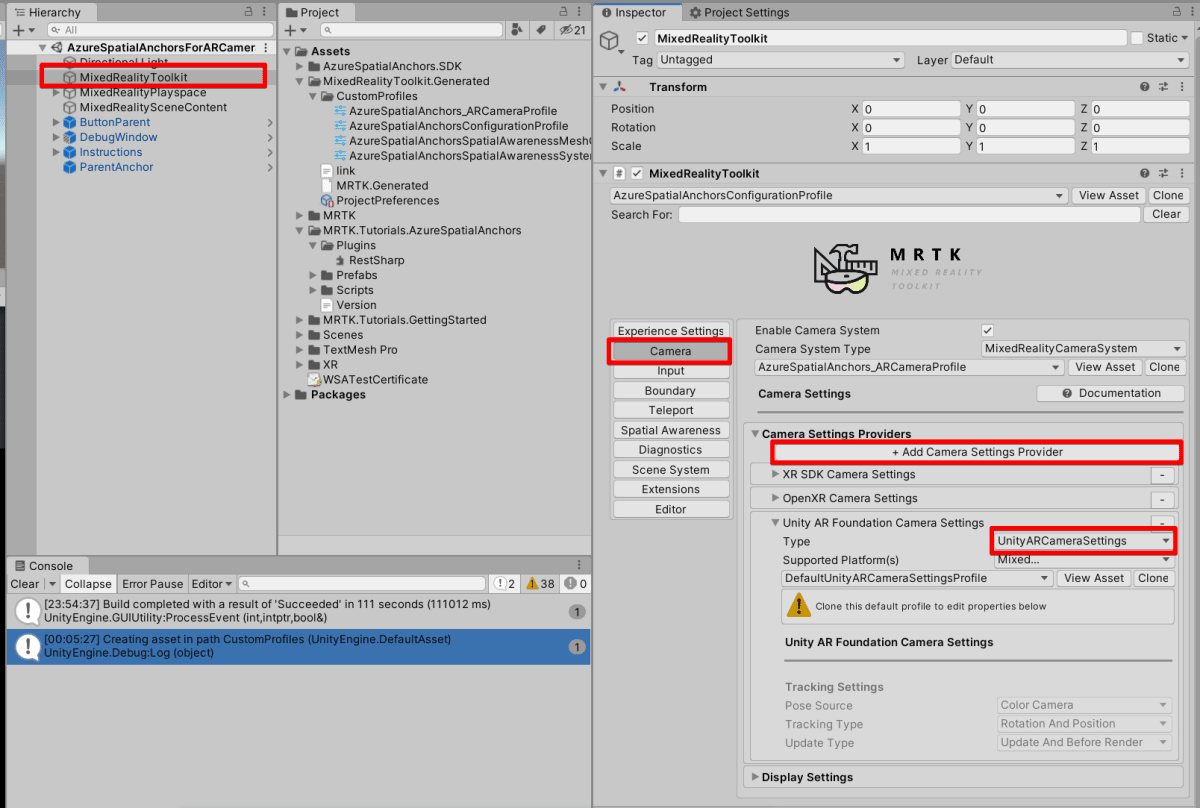Toggle Error Pause in the Console
Screen dimensions: 1200x808
pyautogui.click(x=153, y=584)
